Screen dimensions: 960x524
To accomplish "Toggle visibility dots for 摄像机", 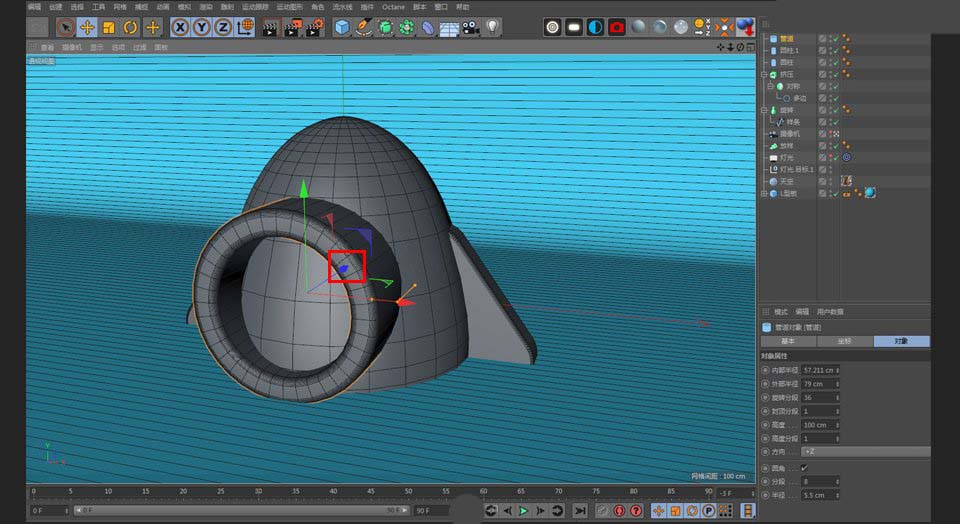I will click(830, 133).
